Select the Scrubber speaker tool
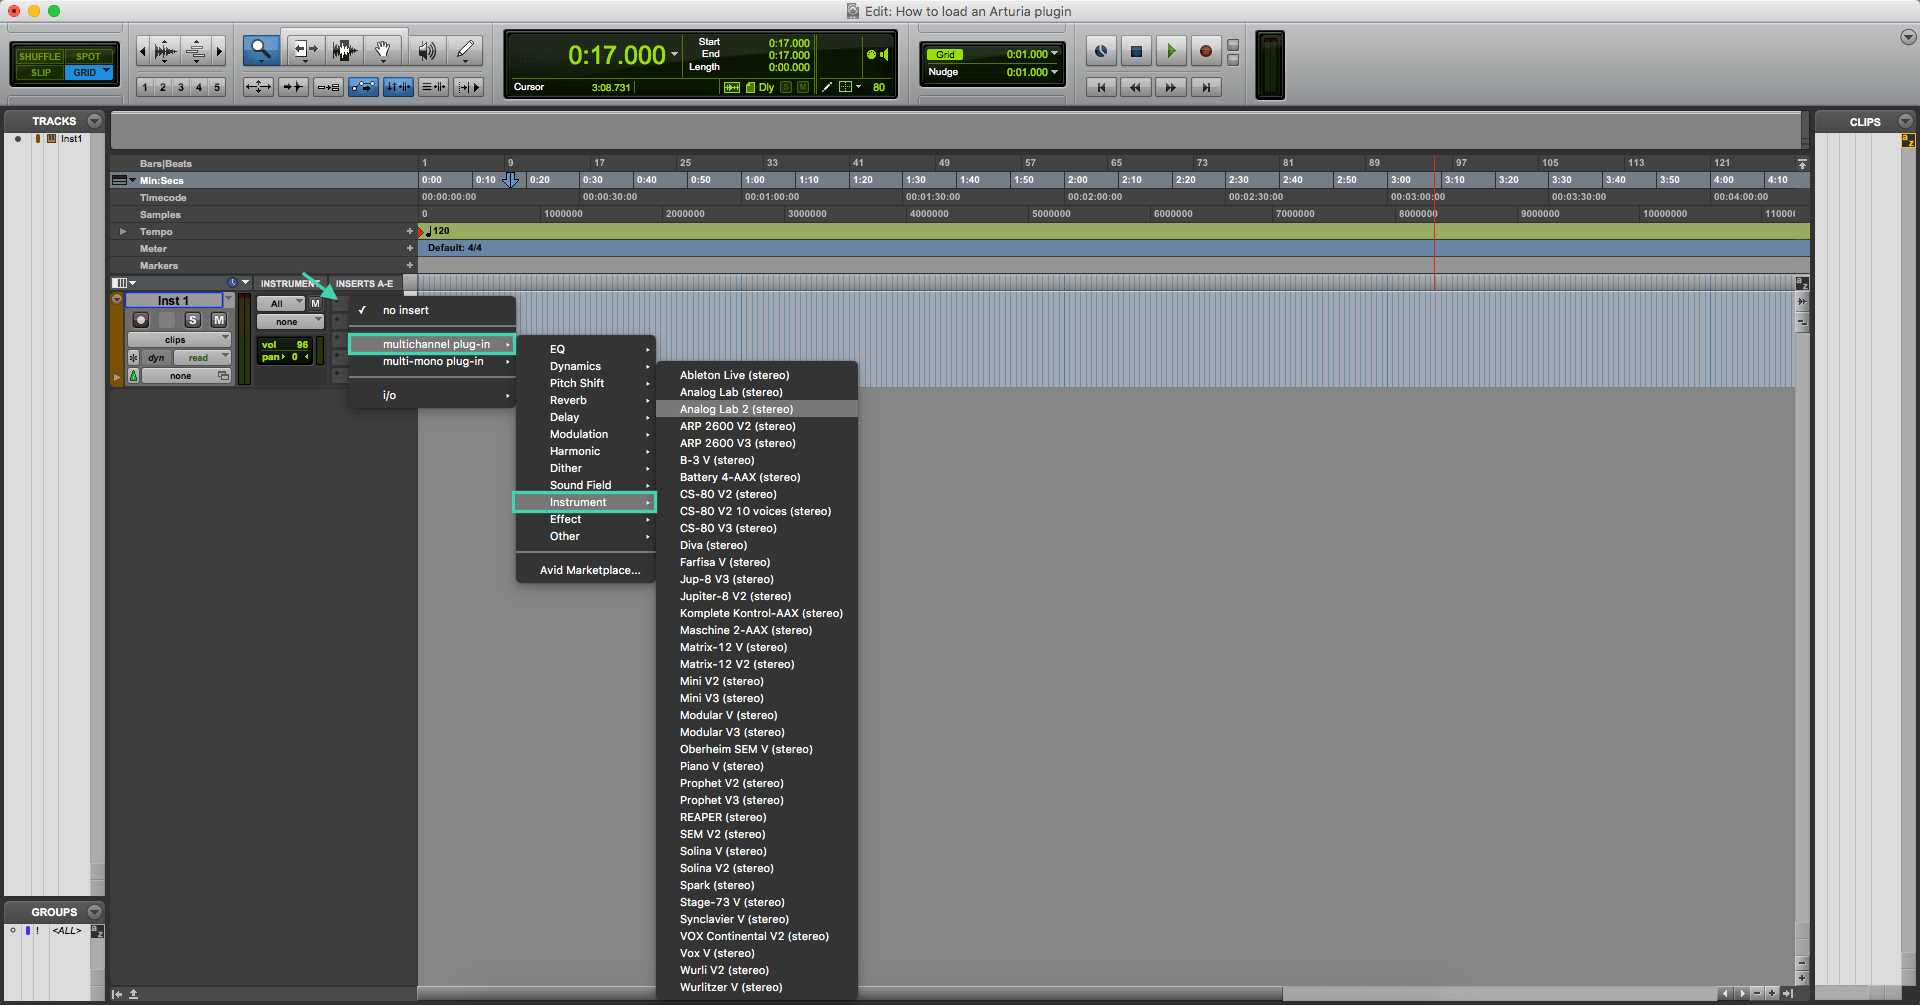1920x1005 pixels. pos(427,50)
